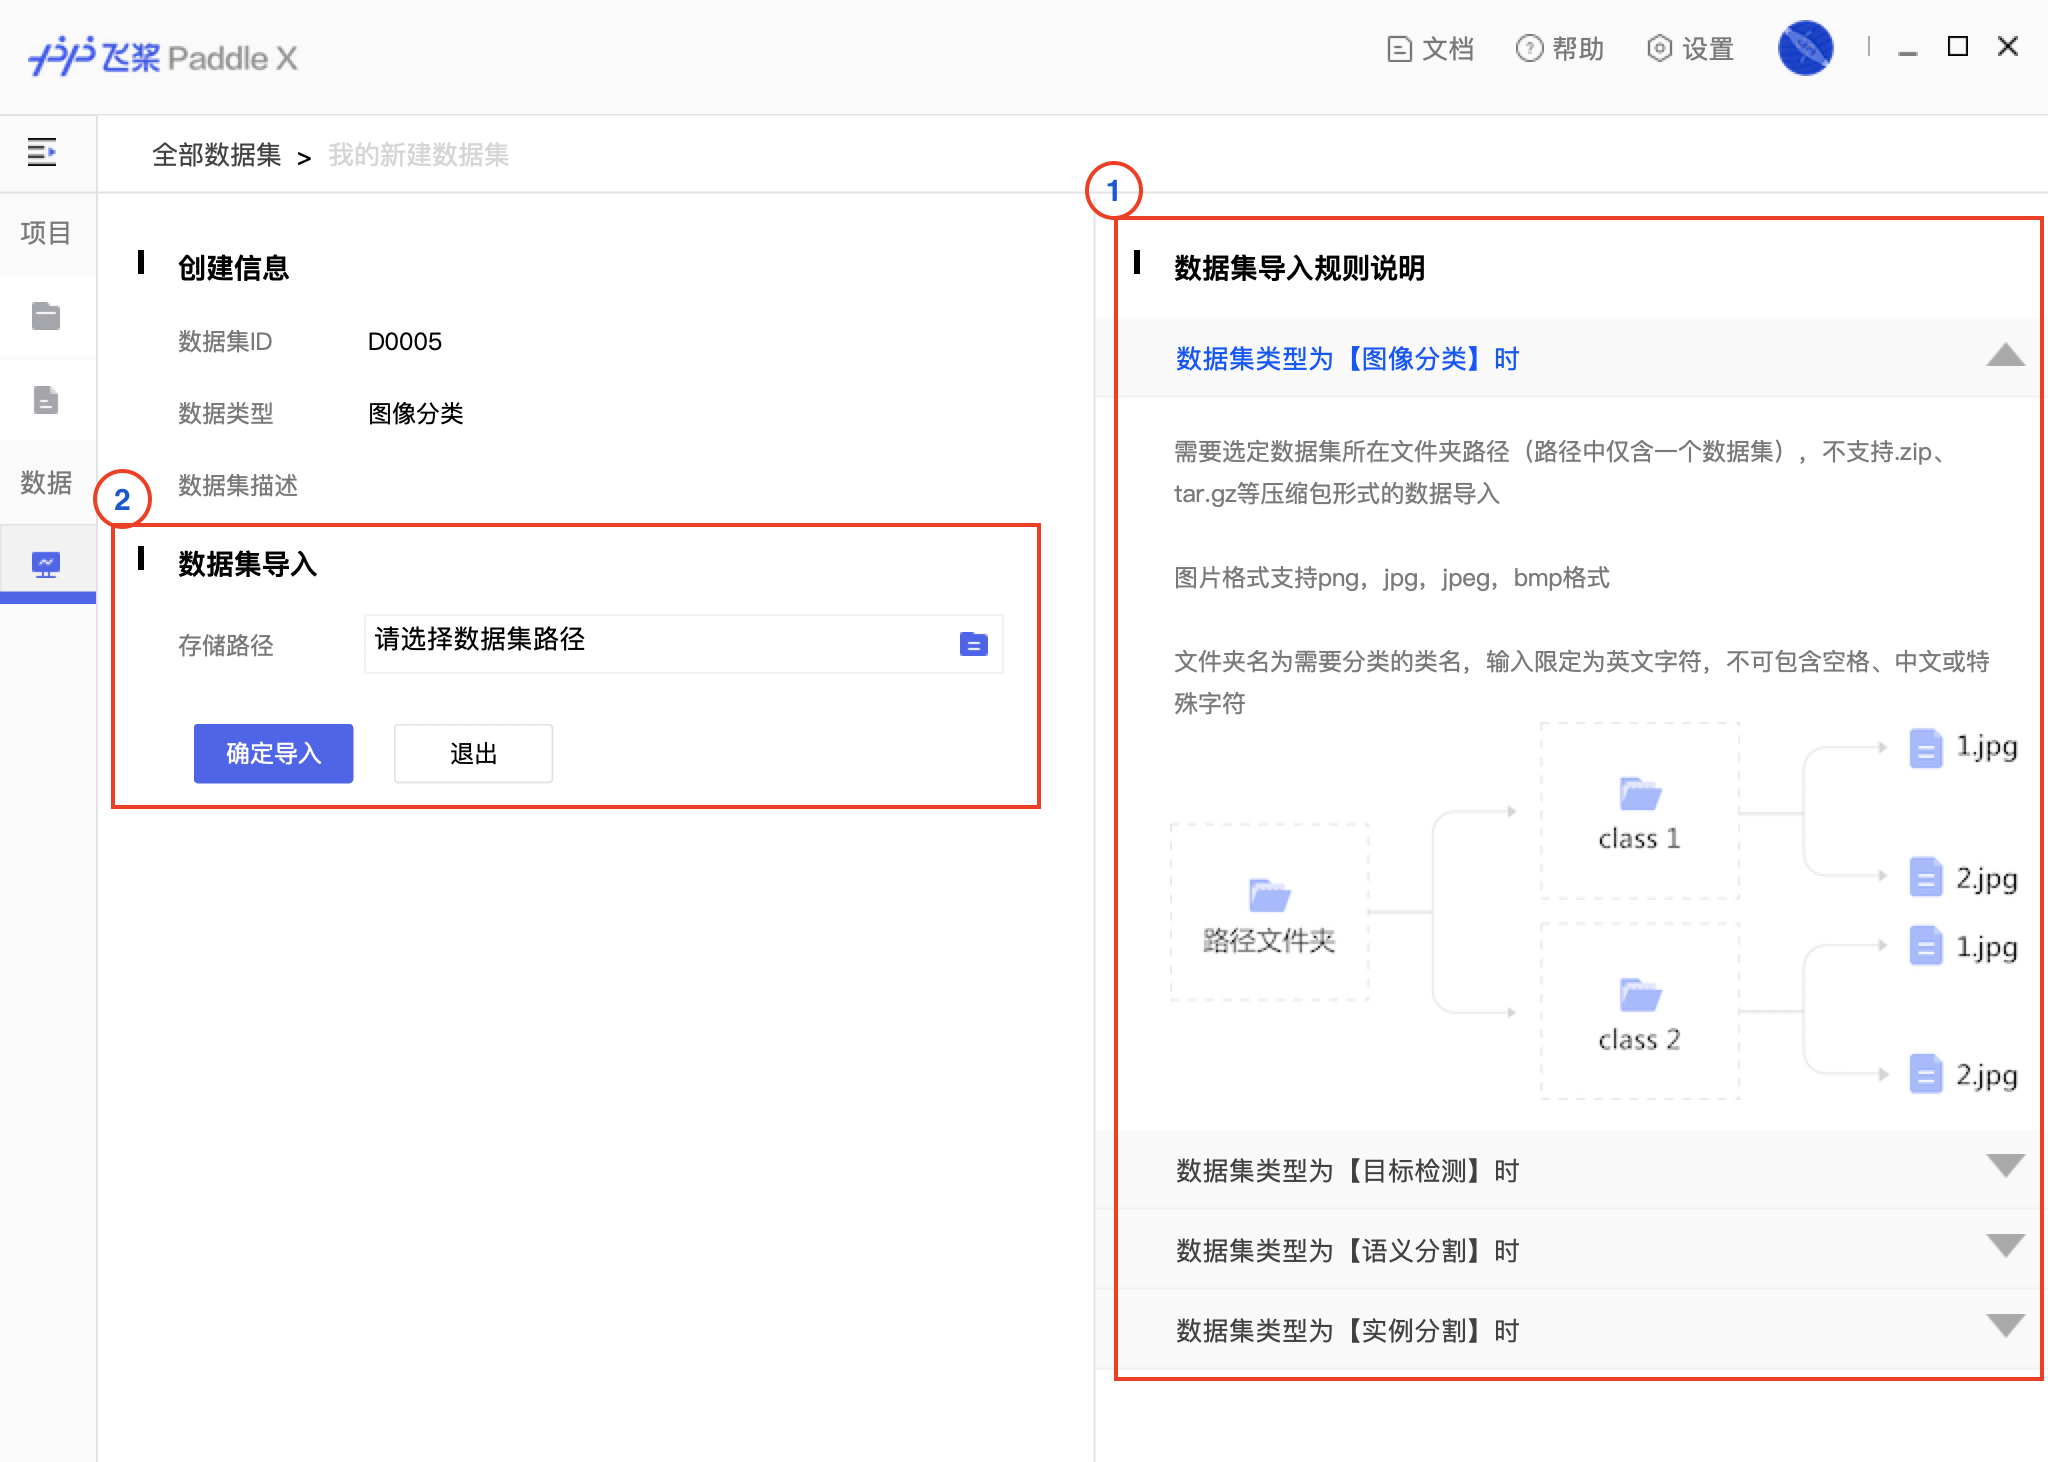Expand the 实例分割 rules section
The width and height of the screenshot is (2048, 1462).
pyautogui.click(x=2005, y=1326)
